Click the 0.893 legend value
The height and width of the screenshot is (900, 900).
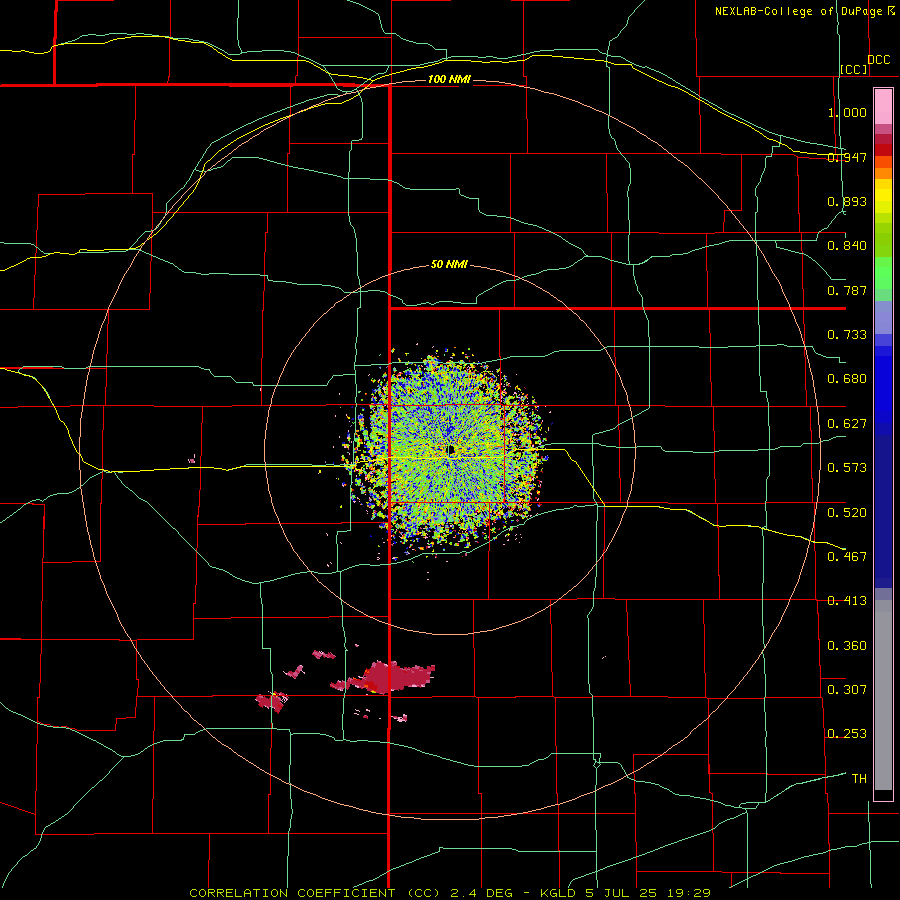847,201
